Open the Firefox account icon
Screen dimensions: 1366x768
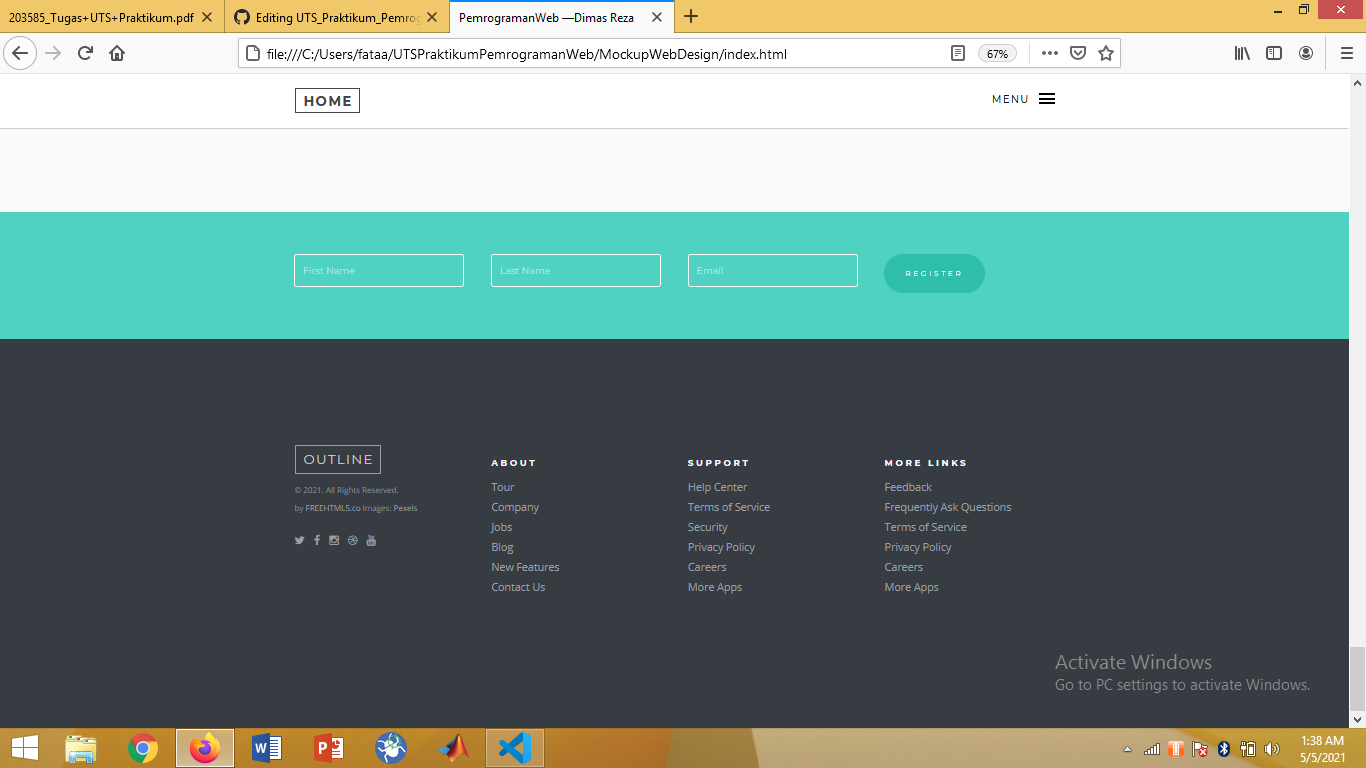pyautogui.click(x=1306, y=53)
